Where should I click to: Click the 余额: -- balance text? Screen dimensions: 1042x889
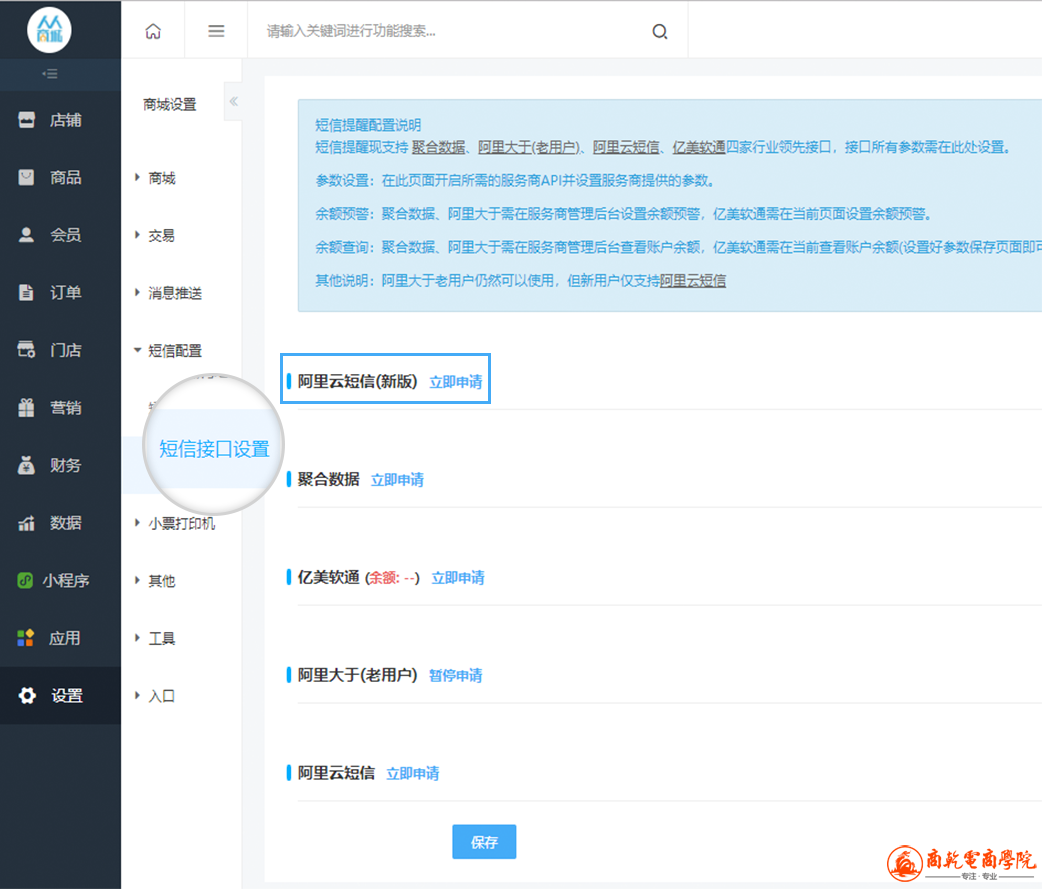tap(392, 578)
